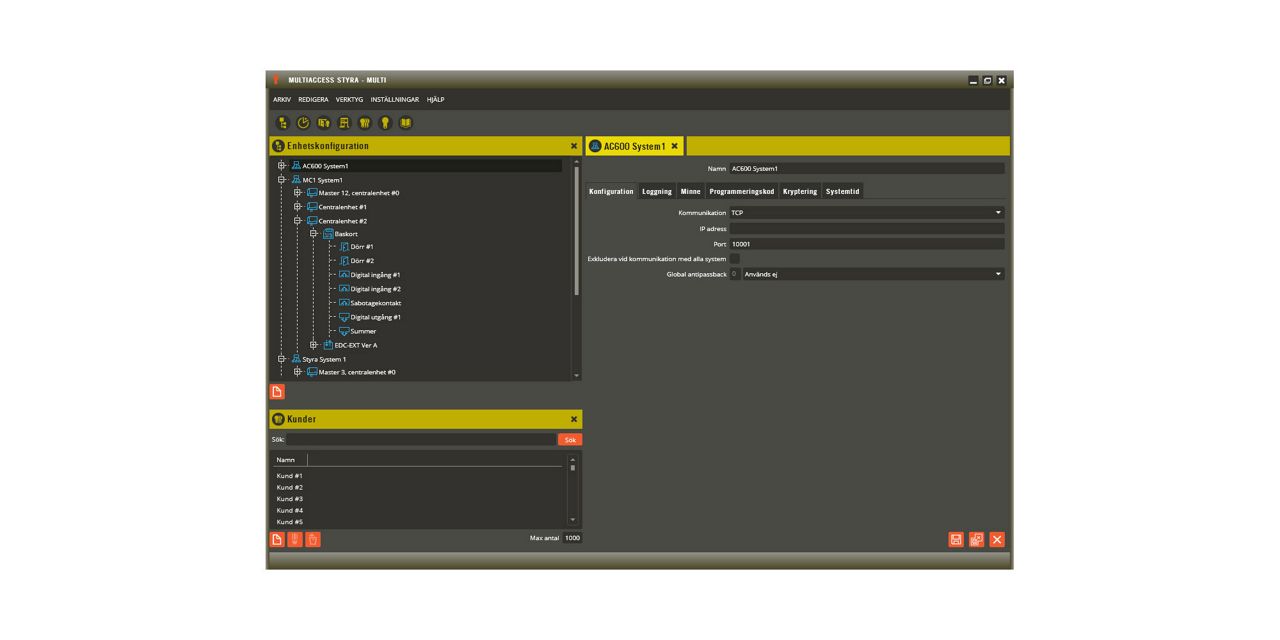Collapse the Centralenhet #2 tree node
This screenshot has height=640, width=1280.
(298, 221)
